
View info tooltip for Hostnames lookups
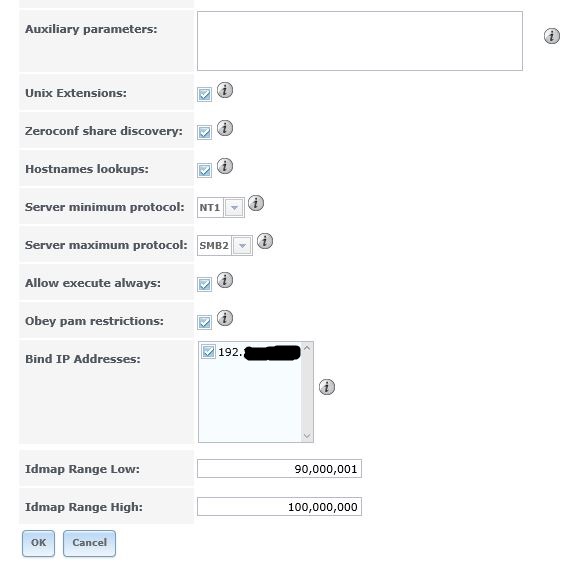pos(225,166)
